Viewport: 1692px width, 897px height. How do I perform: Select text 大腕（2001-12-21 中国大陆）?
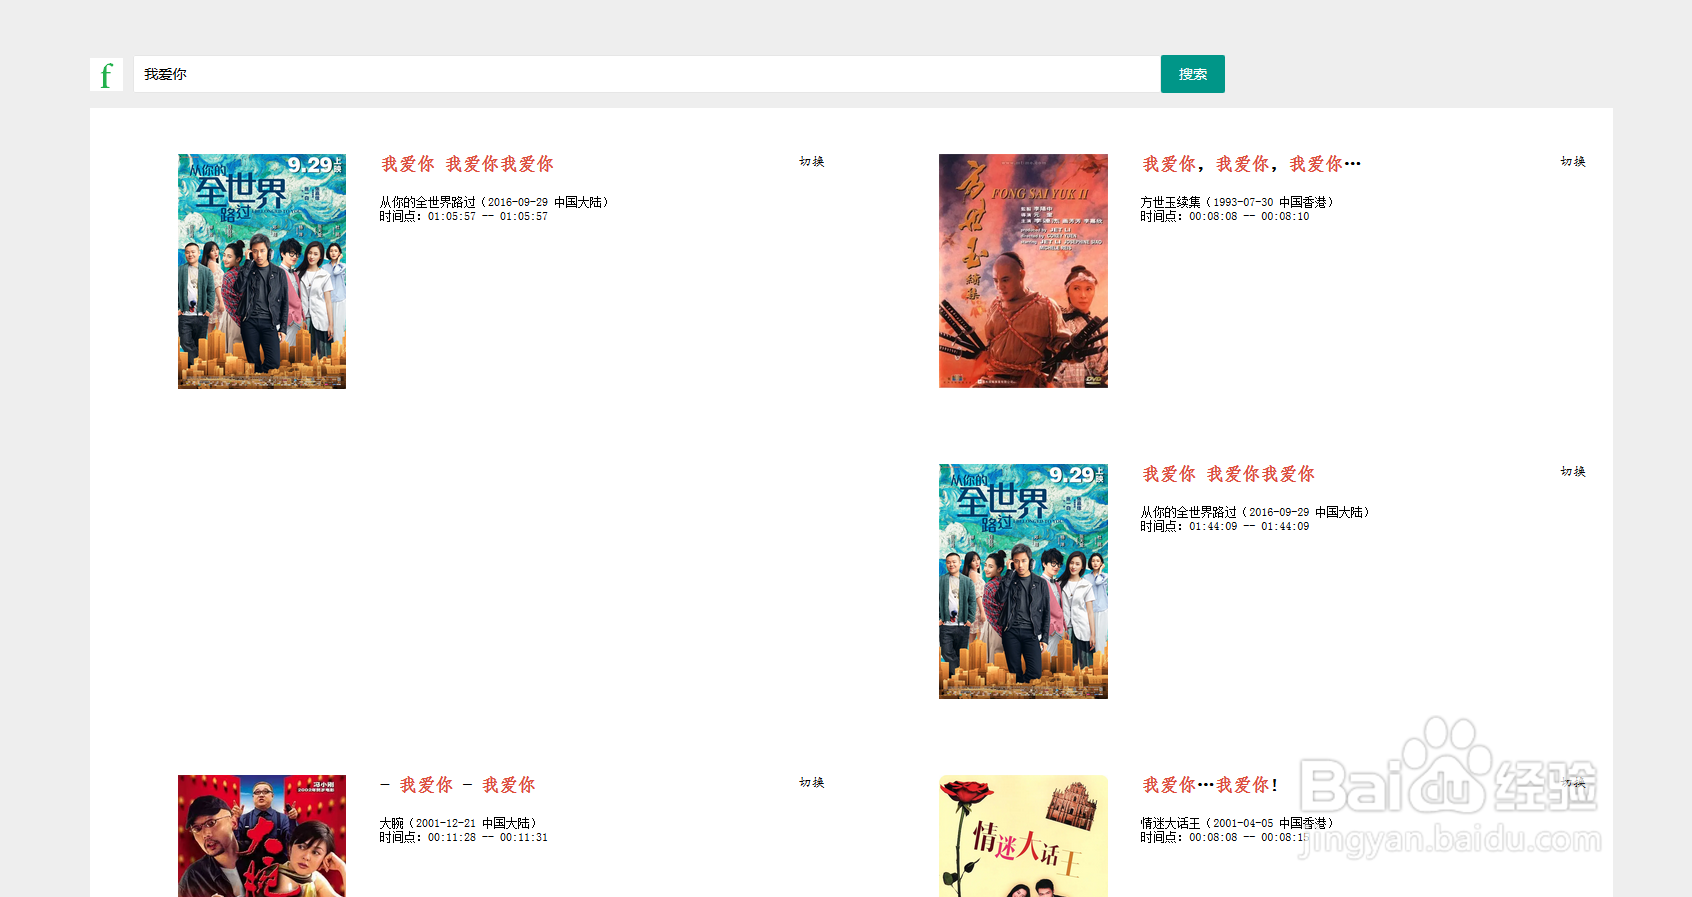(x=458, y=823)
